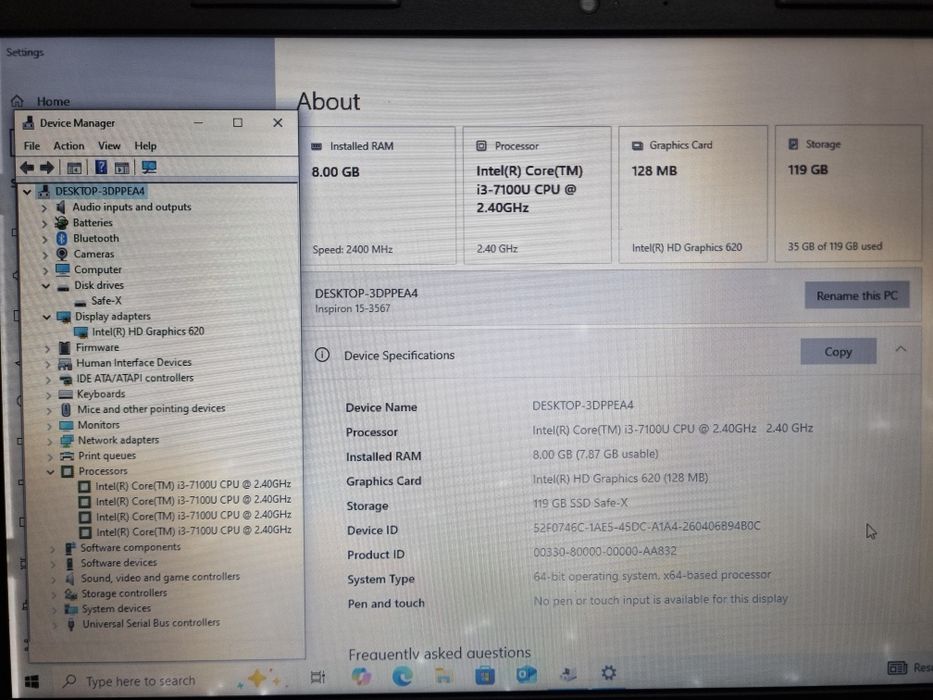This screenshot has width=933, height=700.
Task: Expand the Sound, video and game controllers node
Action: [x=54, y=579]
